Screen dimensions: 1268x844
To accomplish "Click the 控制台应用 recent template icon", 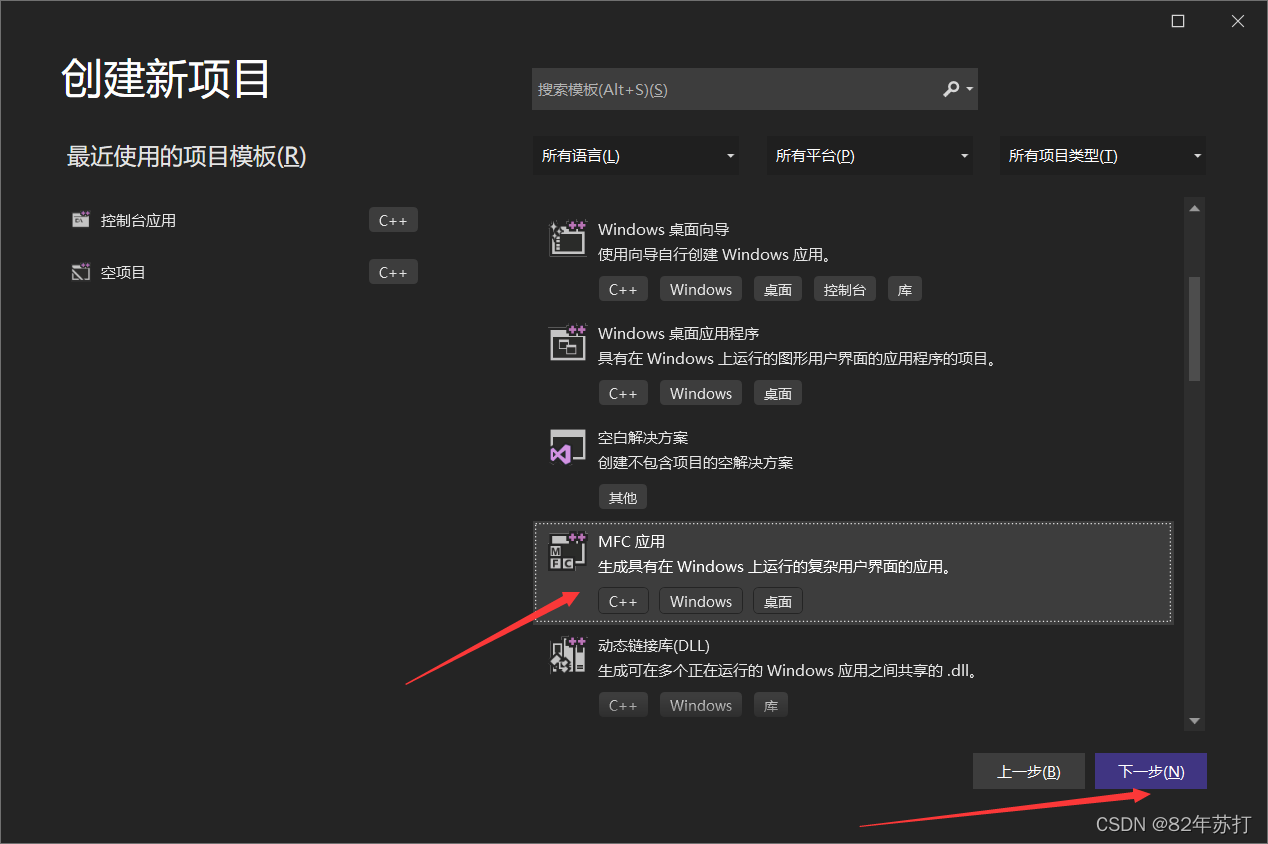I will (x=80, y=220).
